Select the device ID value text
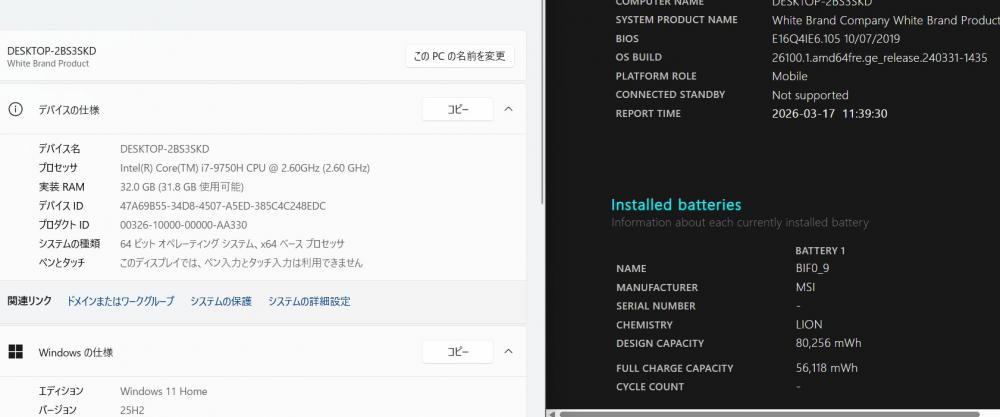The image size is (1000, 417). 223,206
